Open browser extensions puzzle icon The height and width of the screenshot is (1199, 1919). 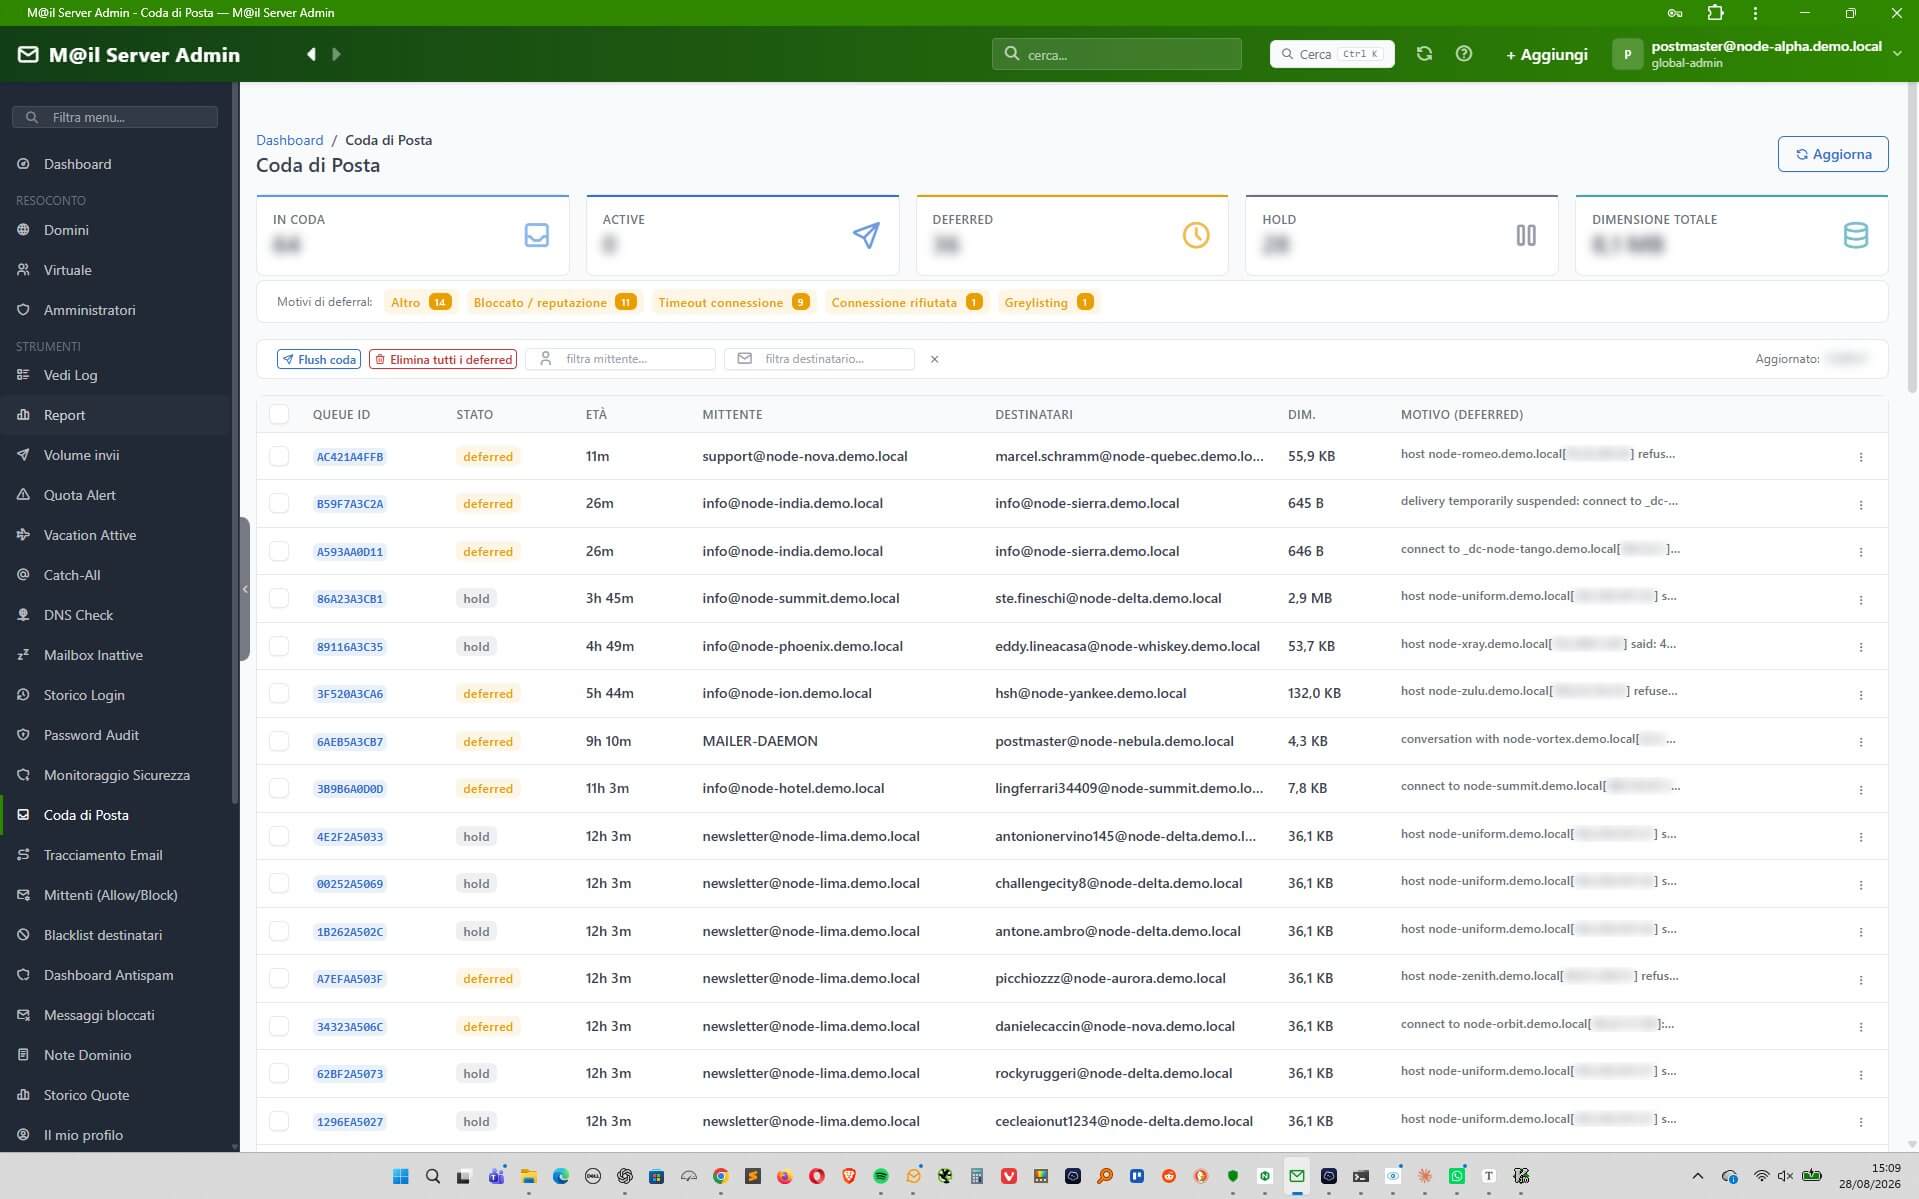(1716, 13)
